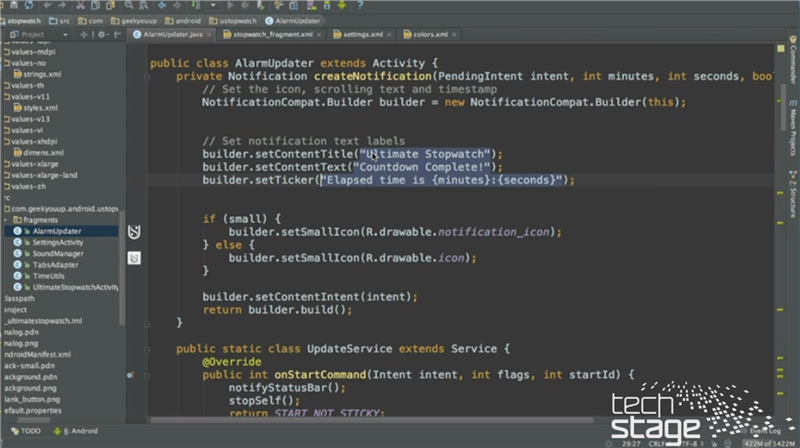Select styles.xml in project tree
Viewport: 800px width, 448px height.
(x=36, y=108)
